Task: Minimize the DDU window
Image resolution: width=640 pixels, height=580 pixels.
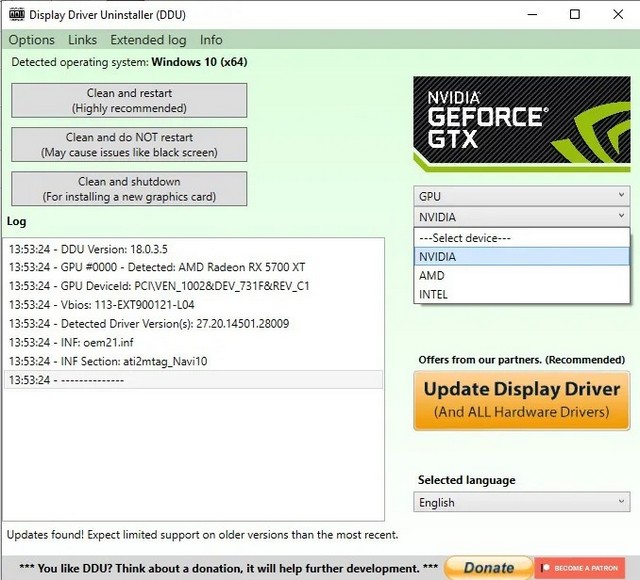Action: [532, 14]
